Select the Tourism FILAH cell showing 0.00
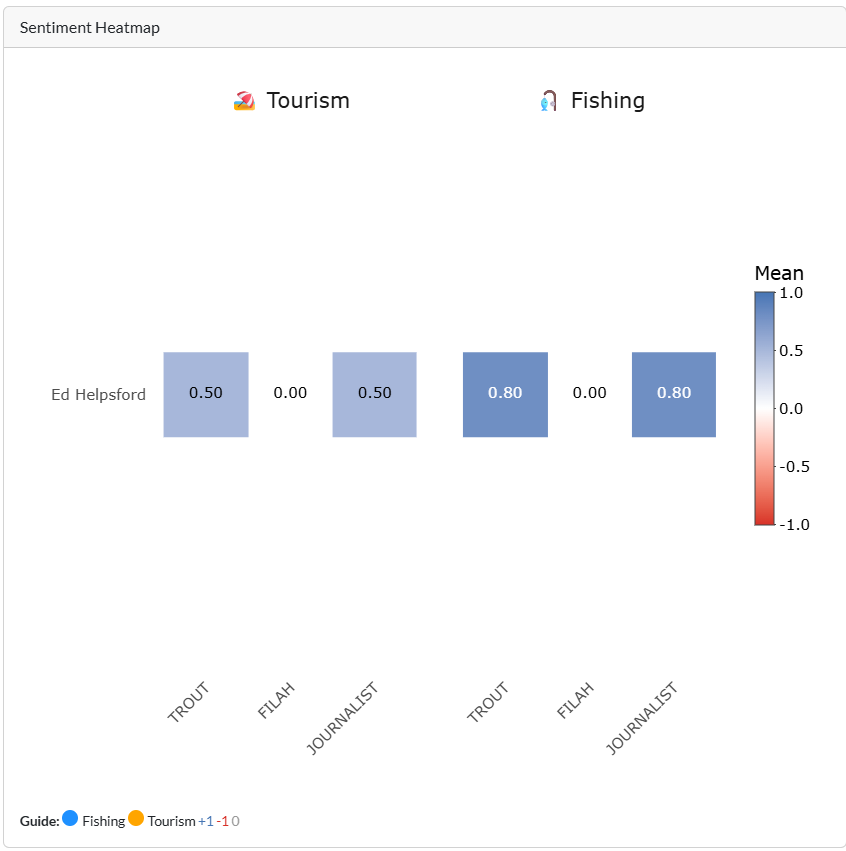The width and height of the screenshot is (846, 851). pos(290,394)
